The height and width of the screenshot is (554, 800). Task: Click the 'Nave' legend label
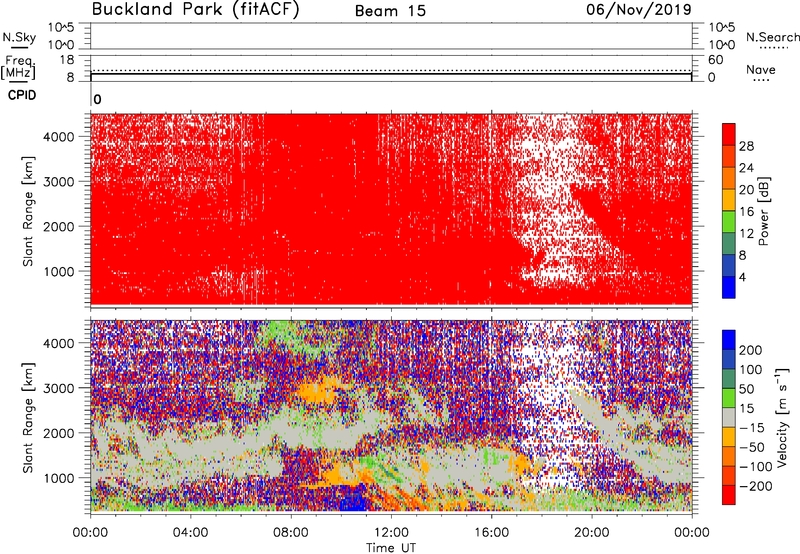click(760, 69)
